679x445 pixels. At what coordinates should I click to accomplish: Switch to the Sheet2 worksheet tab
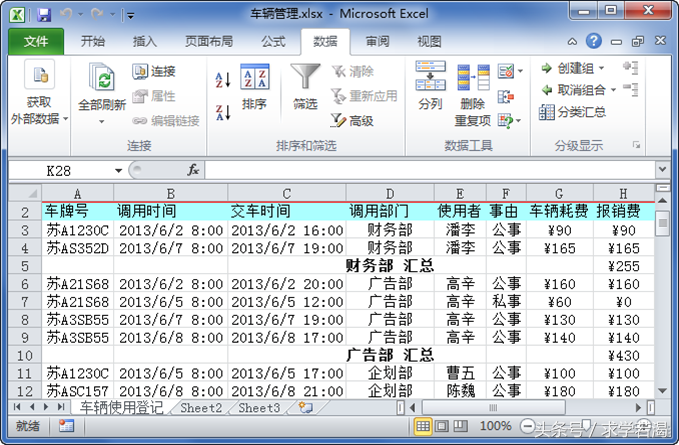pos(201,408)
